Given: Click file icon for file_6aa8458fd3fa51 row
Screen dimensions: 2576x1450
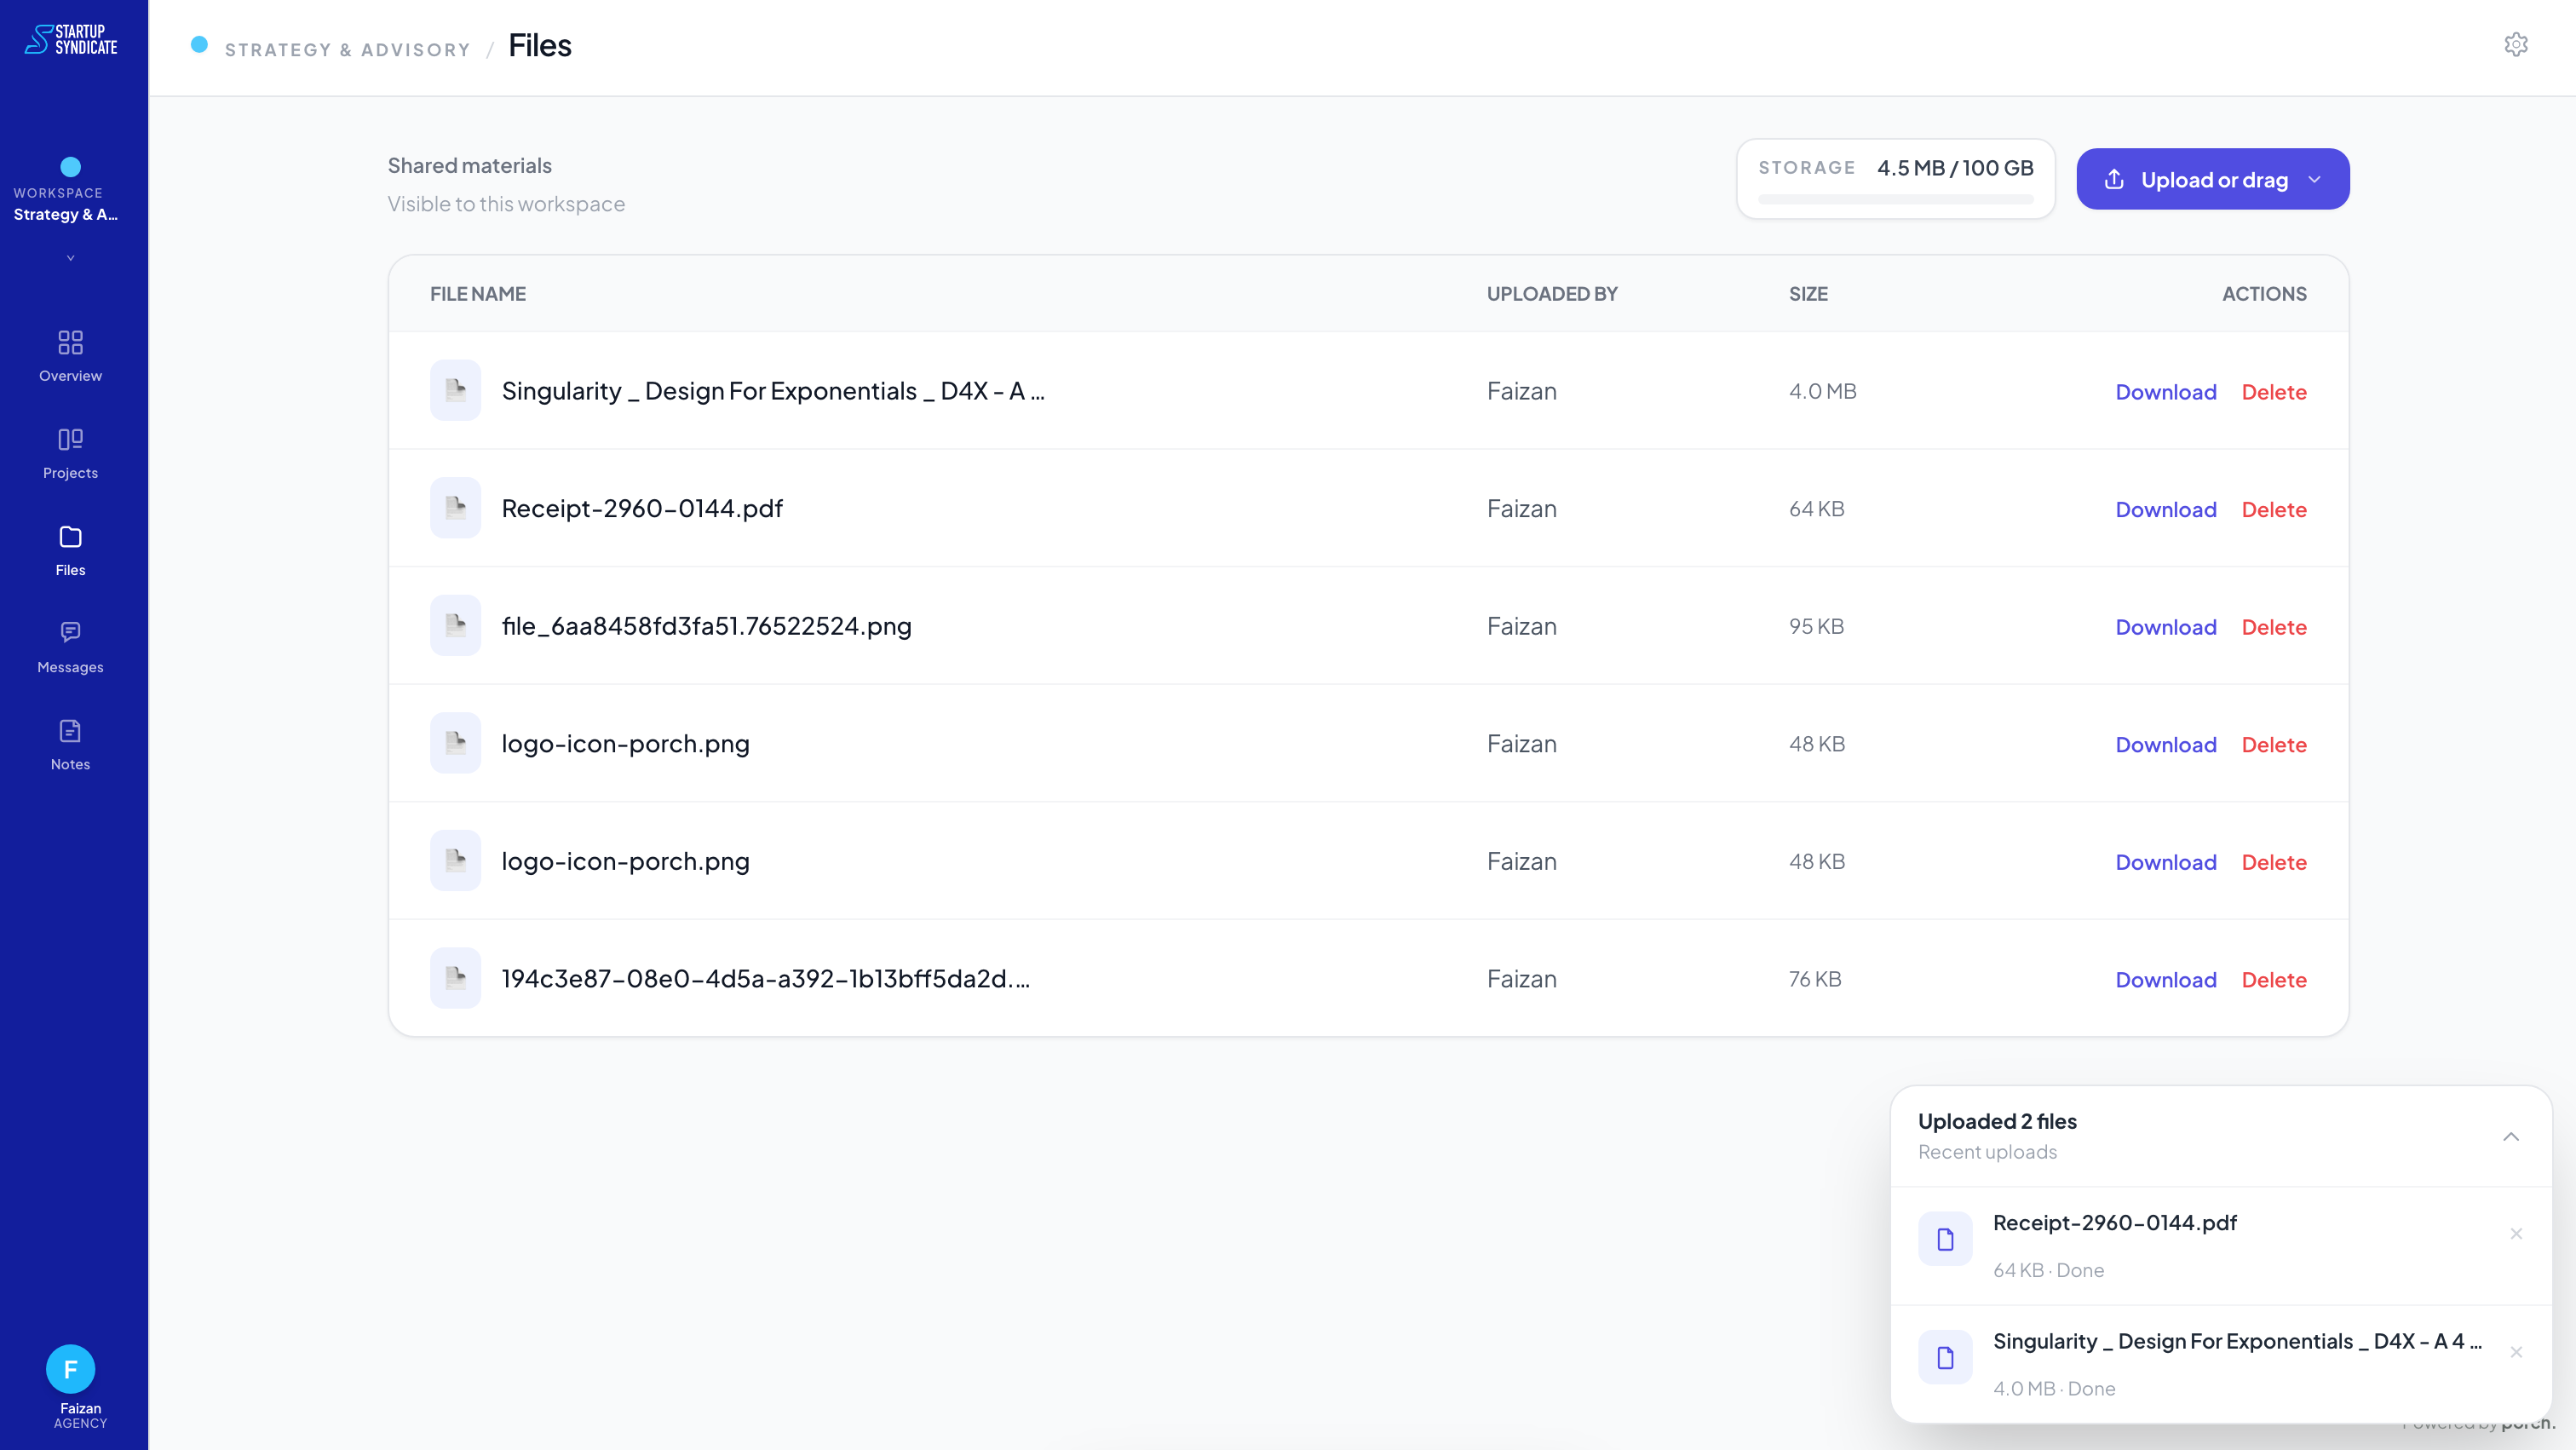Looking at the screenshot, I should click(455, 625).
